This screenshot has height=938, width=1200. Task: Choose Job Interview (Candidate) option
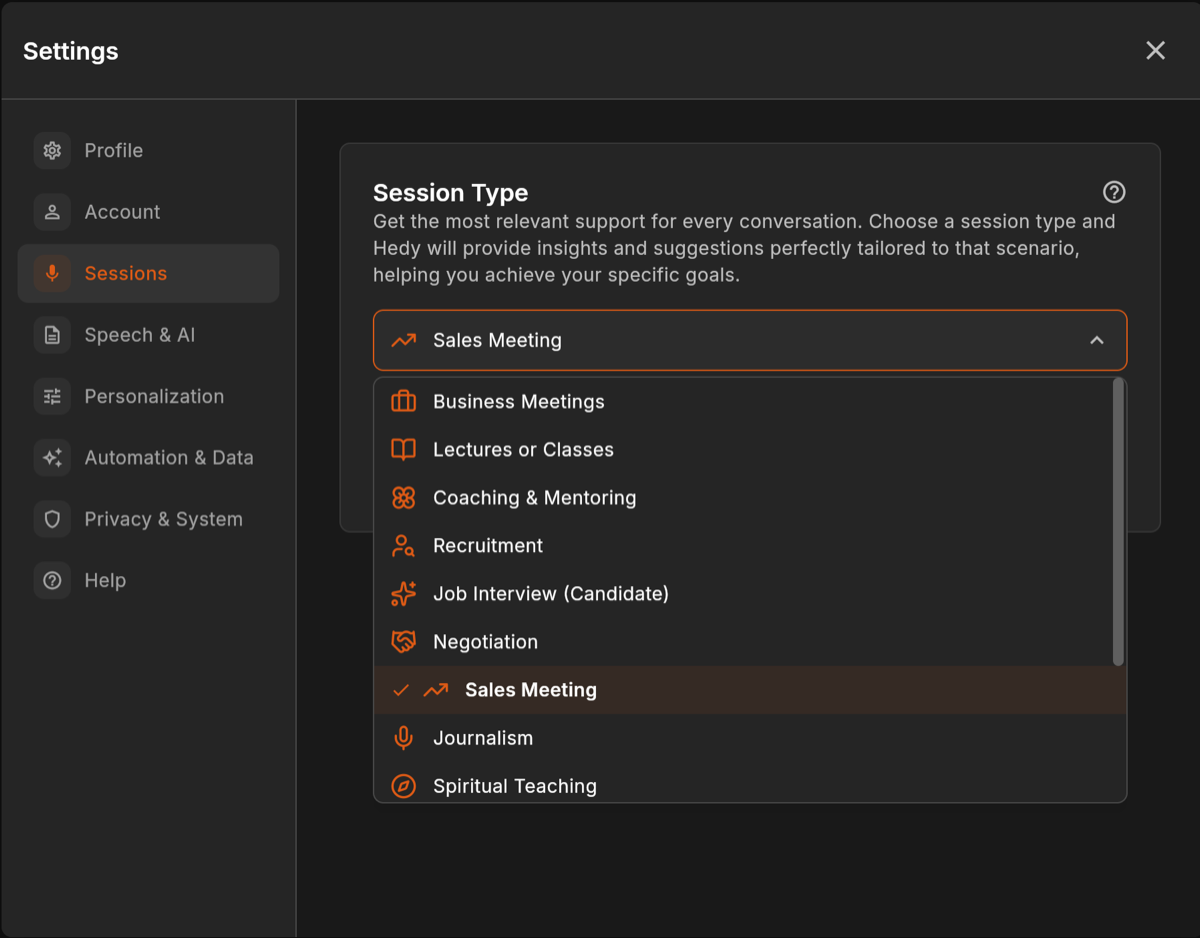(x=744, y=594)
